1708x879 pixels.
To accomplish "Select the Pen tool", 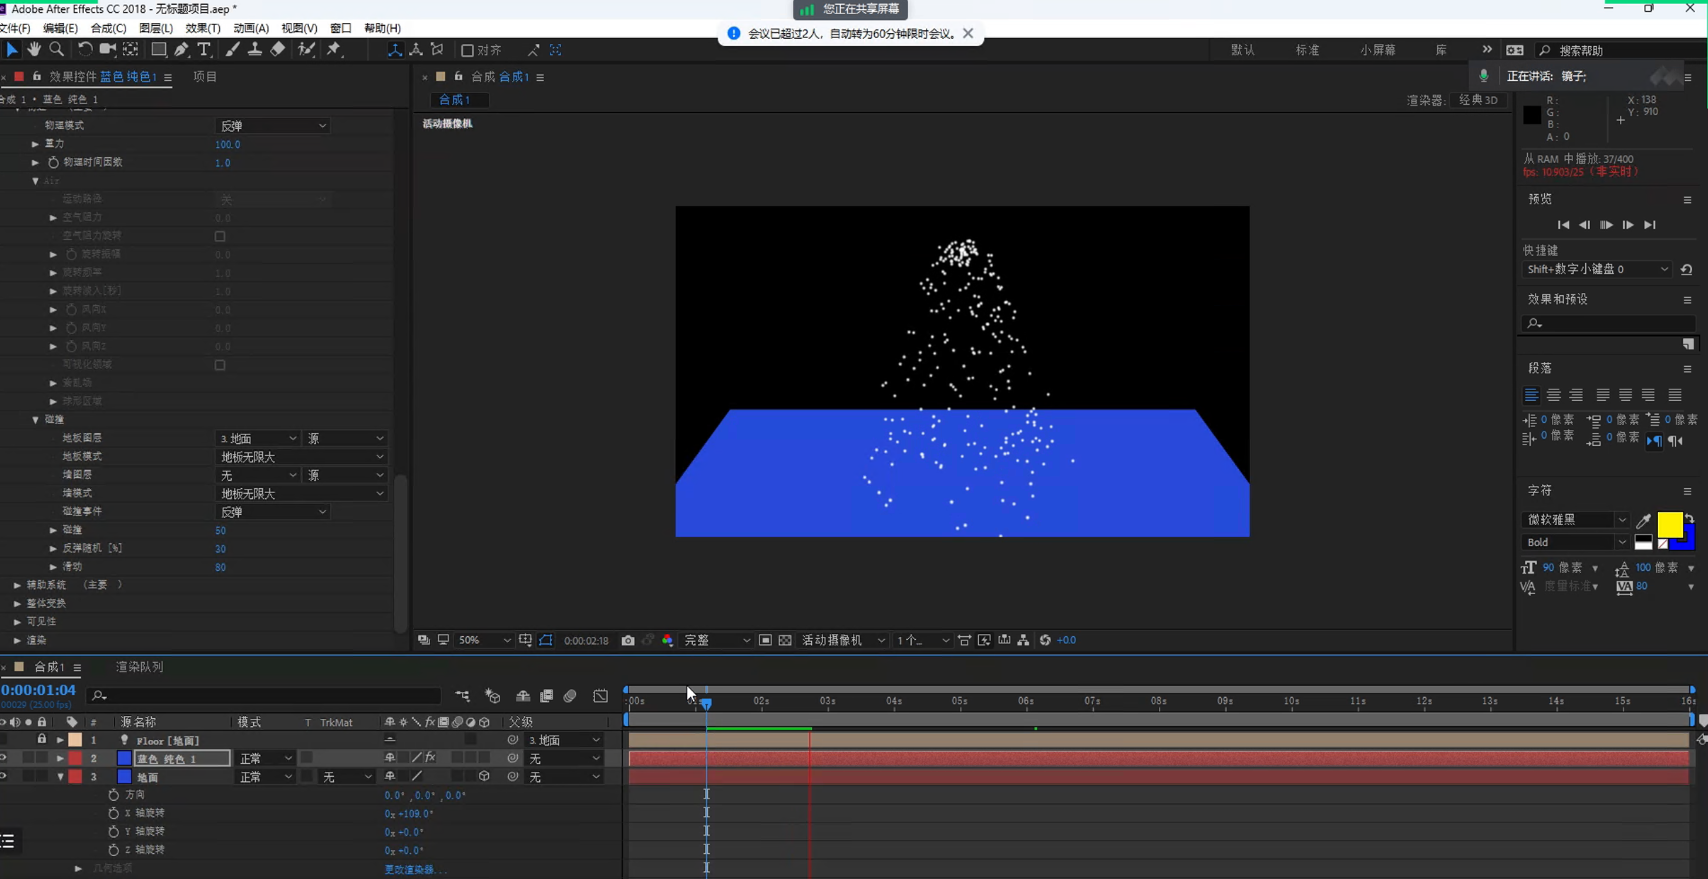I will point(181,49).
